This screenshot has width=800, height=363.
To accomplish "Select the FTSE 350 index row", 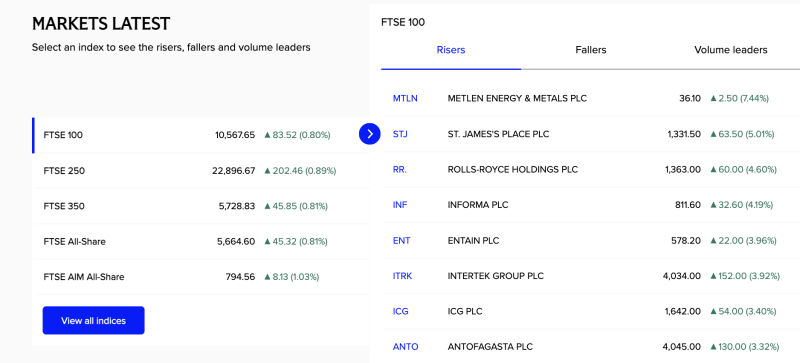I will pos(201,206).
